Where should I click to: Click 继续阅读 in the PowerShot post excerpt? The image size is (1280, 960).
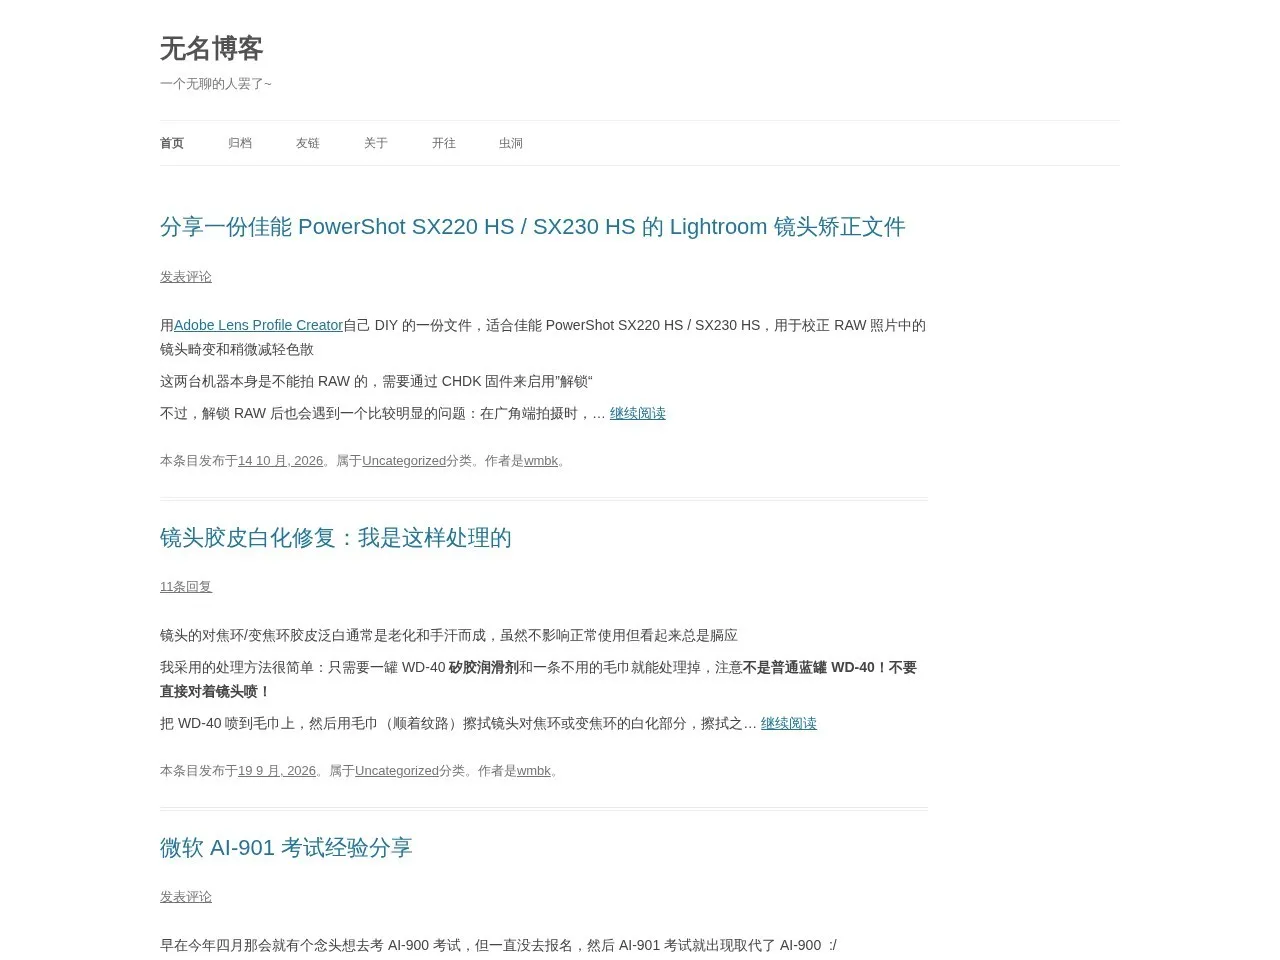[x=638, y=413]
